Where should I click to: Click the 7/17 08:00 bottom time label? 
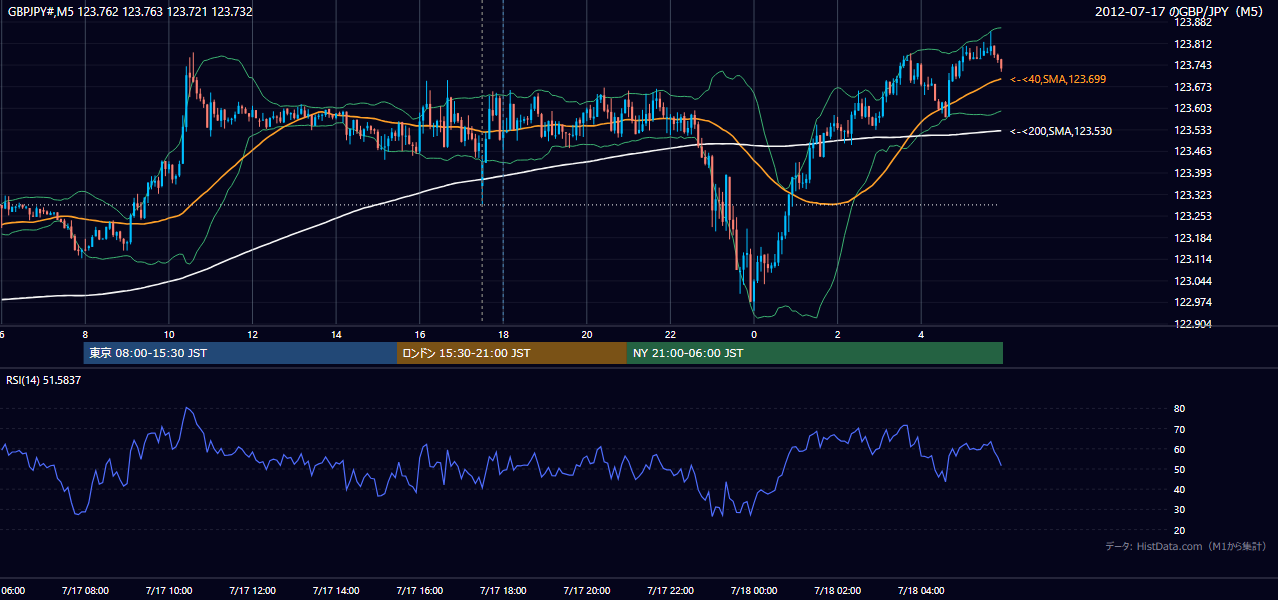[x=84, y=591]
